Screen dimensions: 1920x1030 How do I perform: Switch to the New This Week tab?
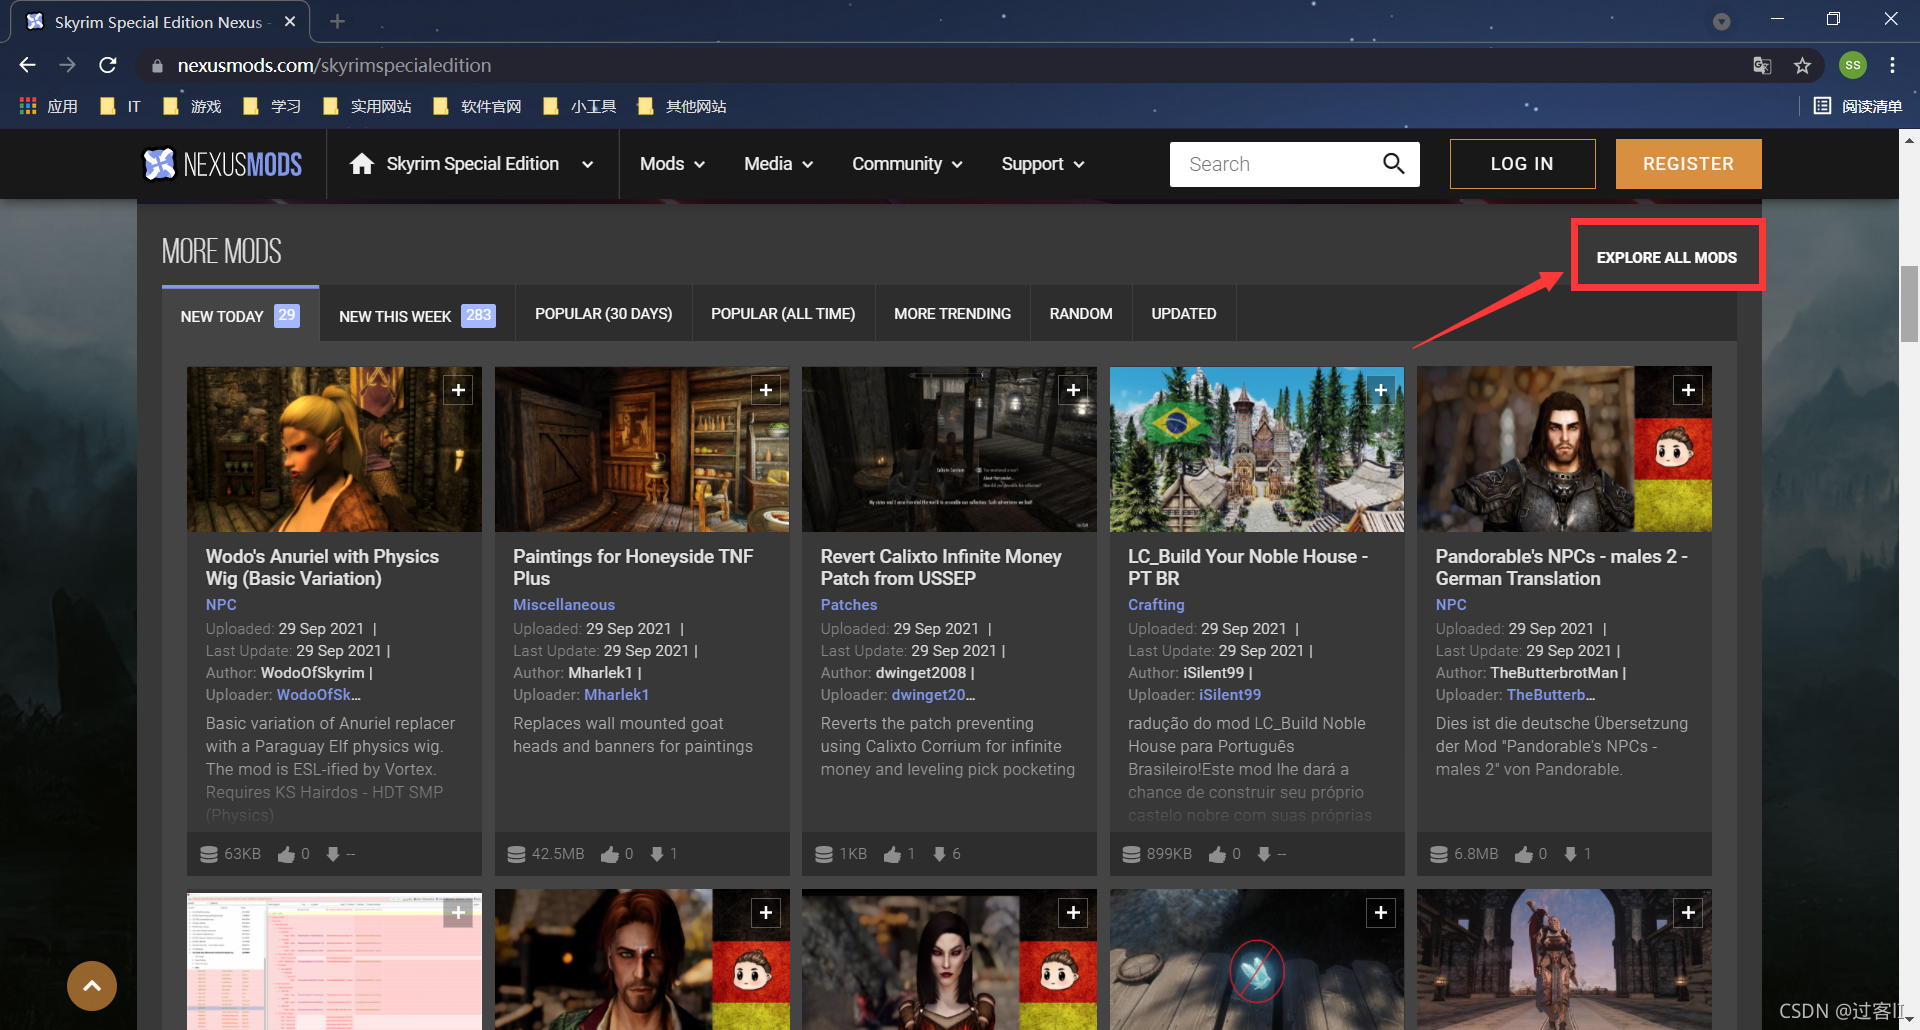click(x=417, y=315)
